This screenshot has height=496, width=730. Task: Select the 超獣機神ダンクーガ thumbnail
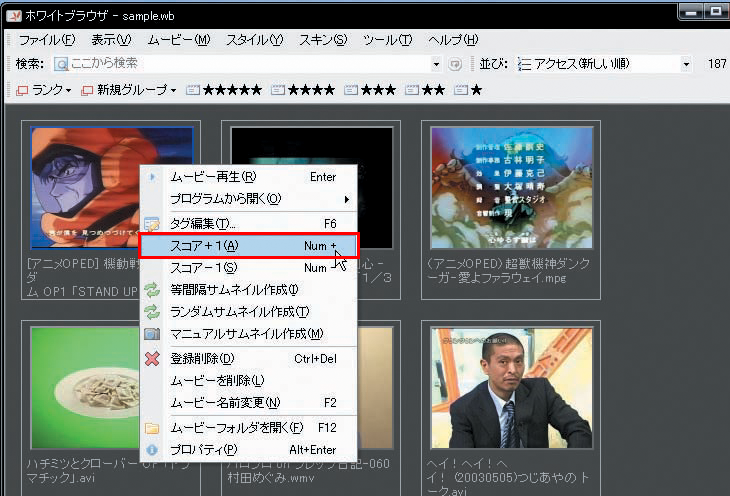pos(512,188)
